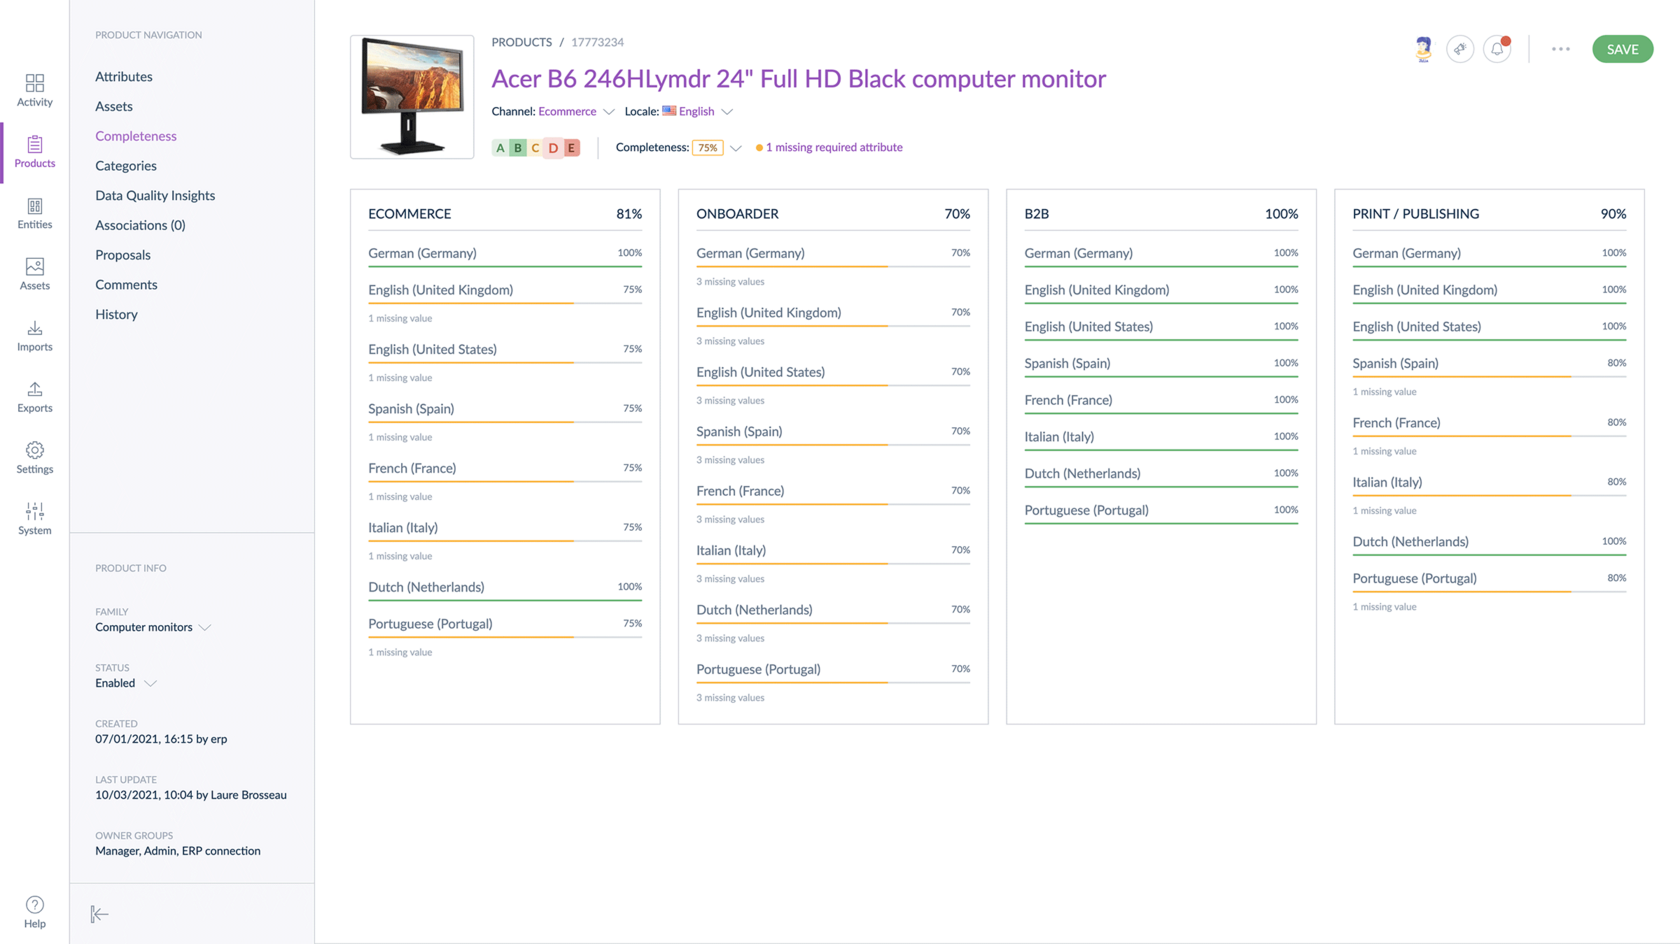This screenshot has height=944, width=1680.
Task: Open Data Quality Insights
Action: click(x=155, y=195)
